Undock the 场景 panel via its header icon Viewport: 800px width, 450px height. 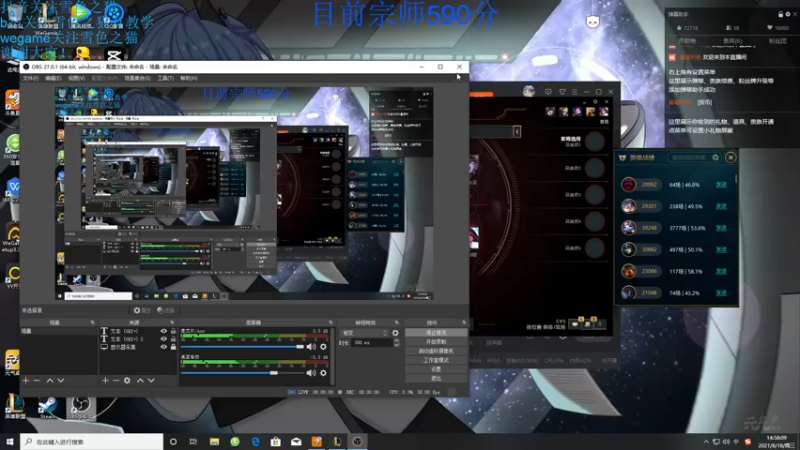point(92,322)
